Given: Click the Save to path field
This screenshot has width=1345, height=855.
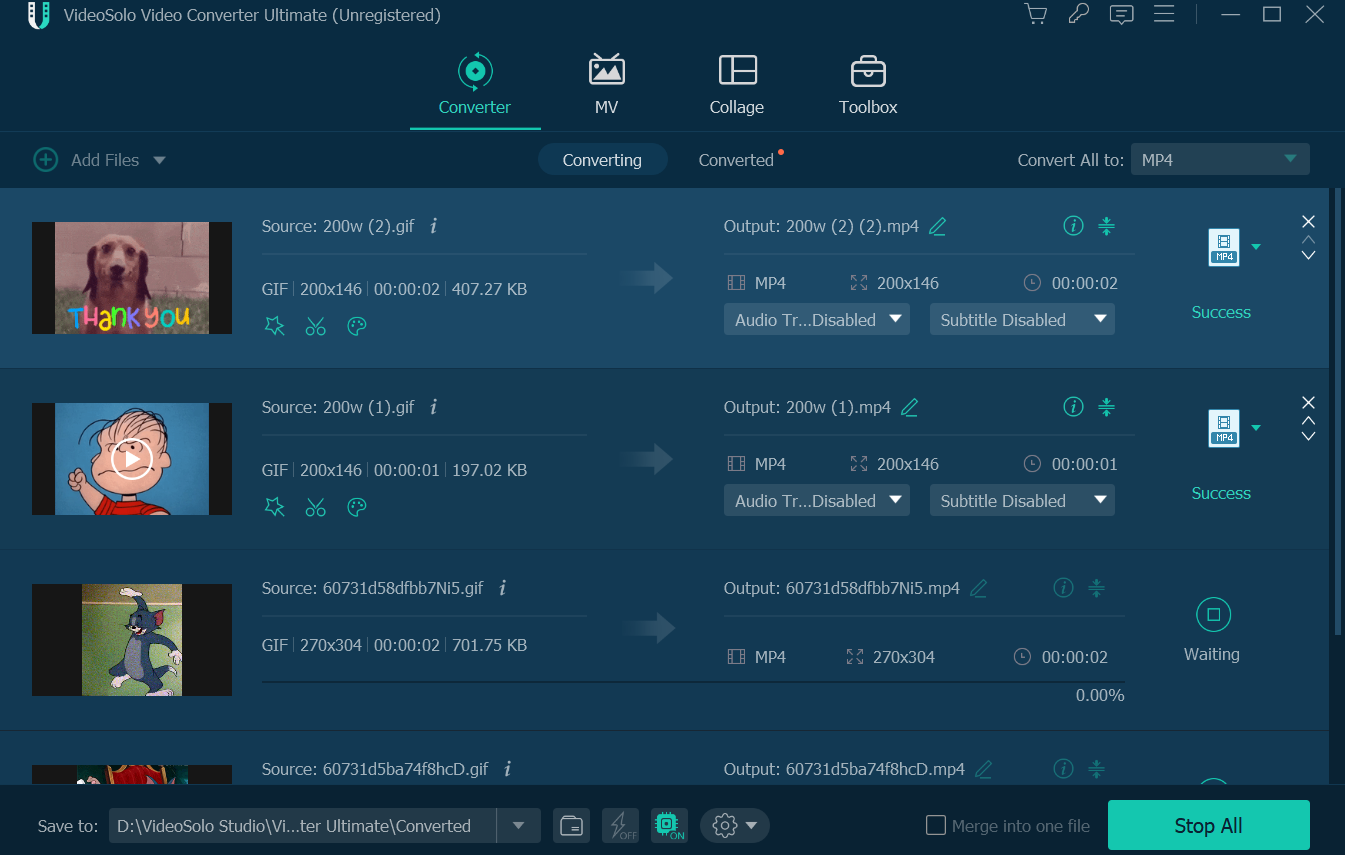Looking at the screenshot, I should pos(303,826).
